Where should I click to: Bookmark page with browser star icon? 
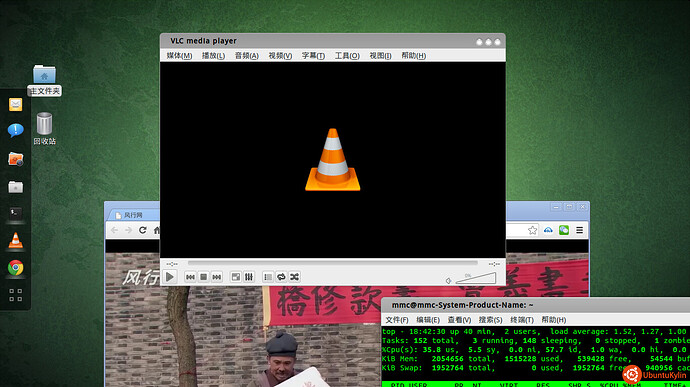532,230
